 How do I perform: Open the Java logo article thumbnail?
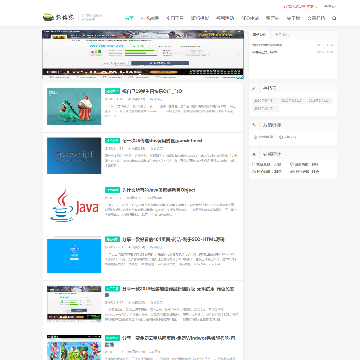(x=74, y=205)
